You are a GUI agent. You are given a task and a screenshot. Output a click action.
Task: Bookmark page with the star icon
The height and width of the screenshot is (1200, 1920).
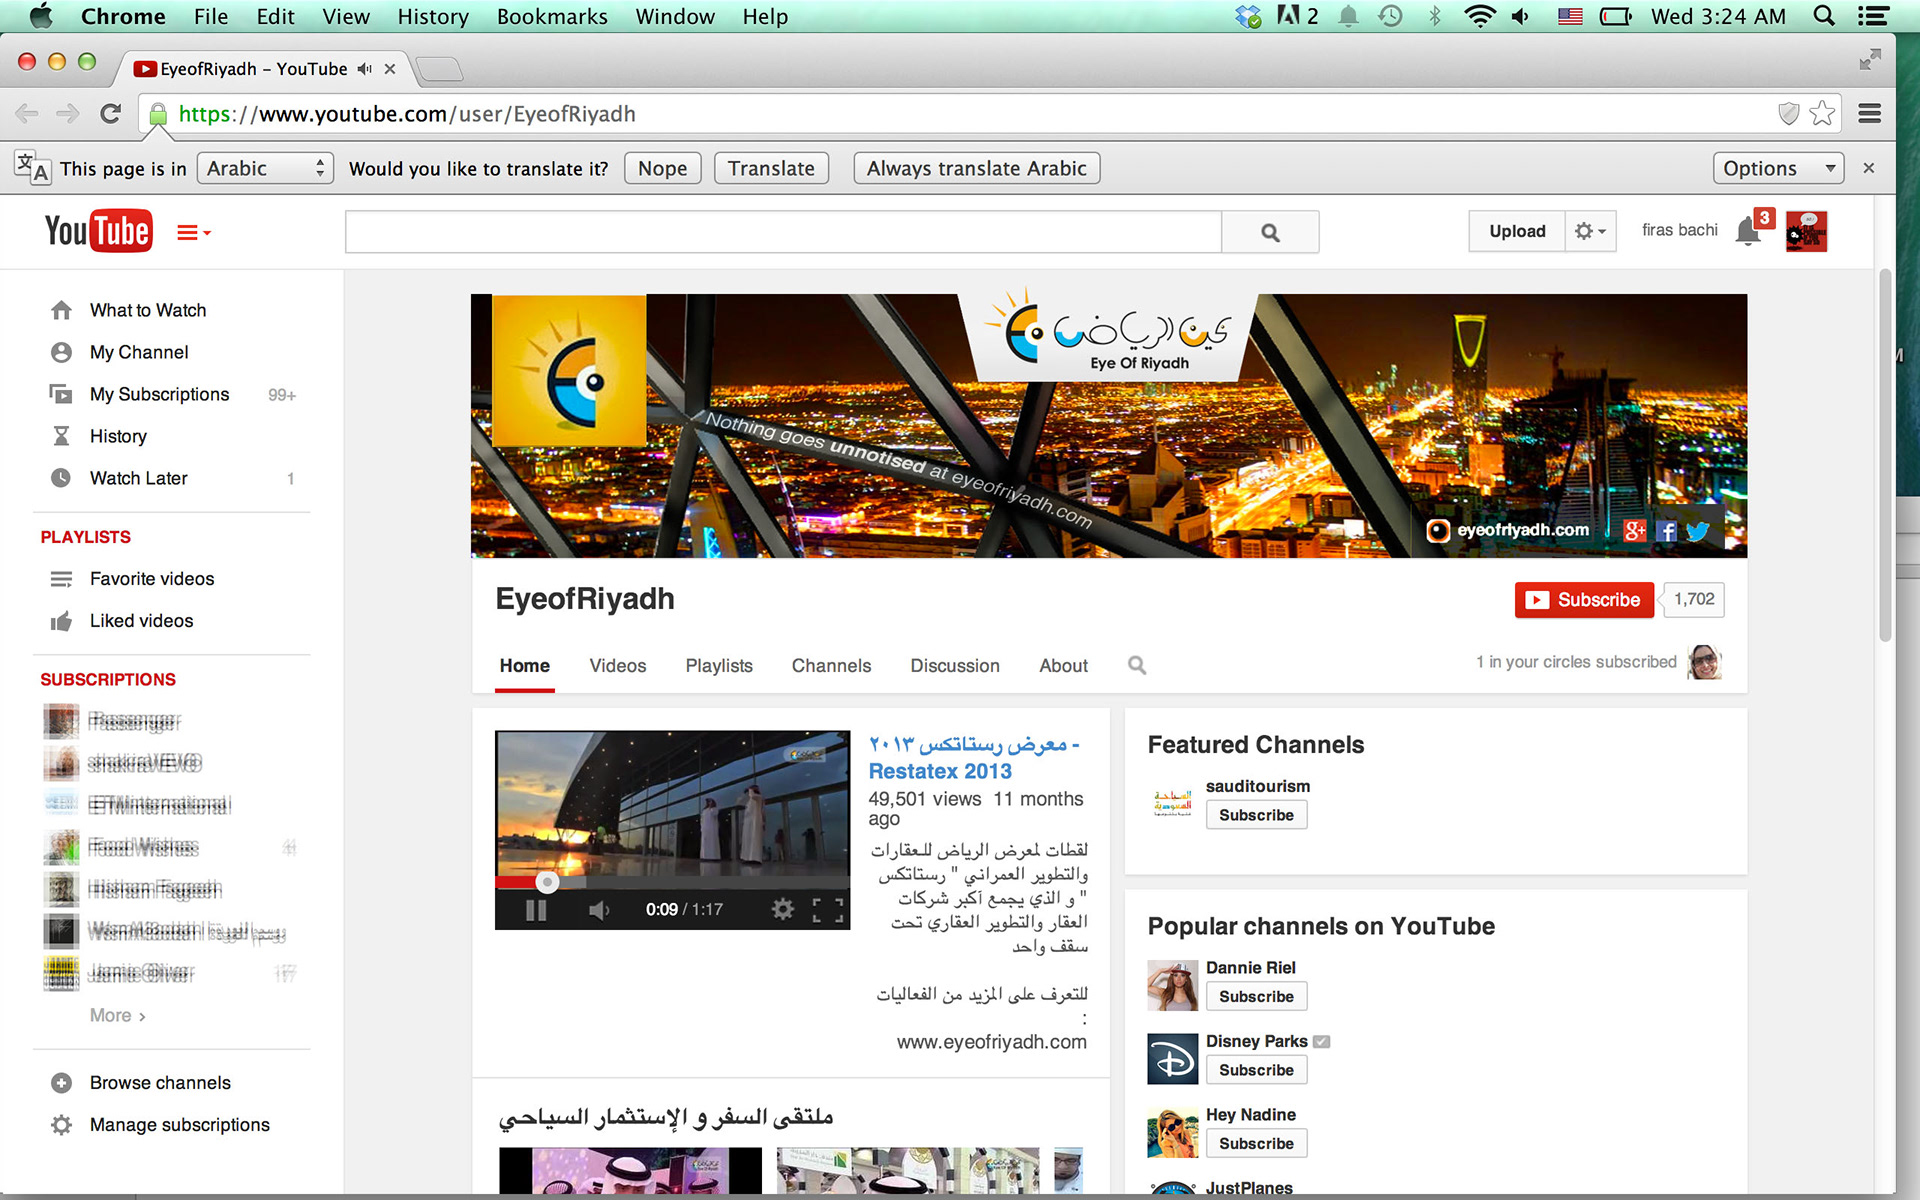1822,114
